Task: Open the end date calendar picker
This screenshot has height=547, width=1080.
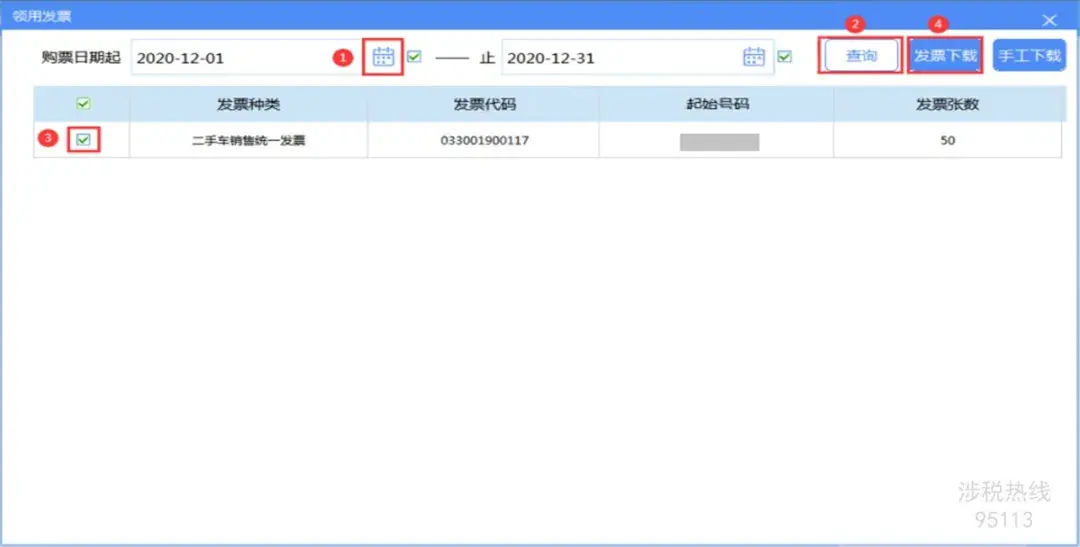Action: pos(754,56)
